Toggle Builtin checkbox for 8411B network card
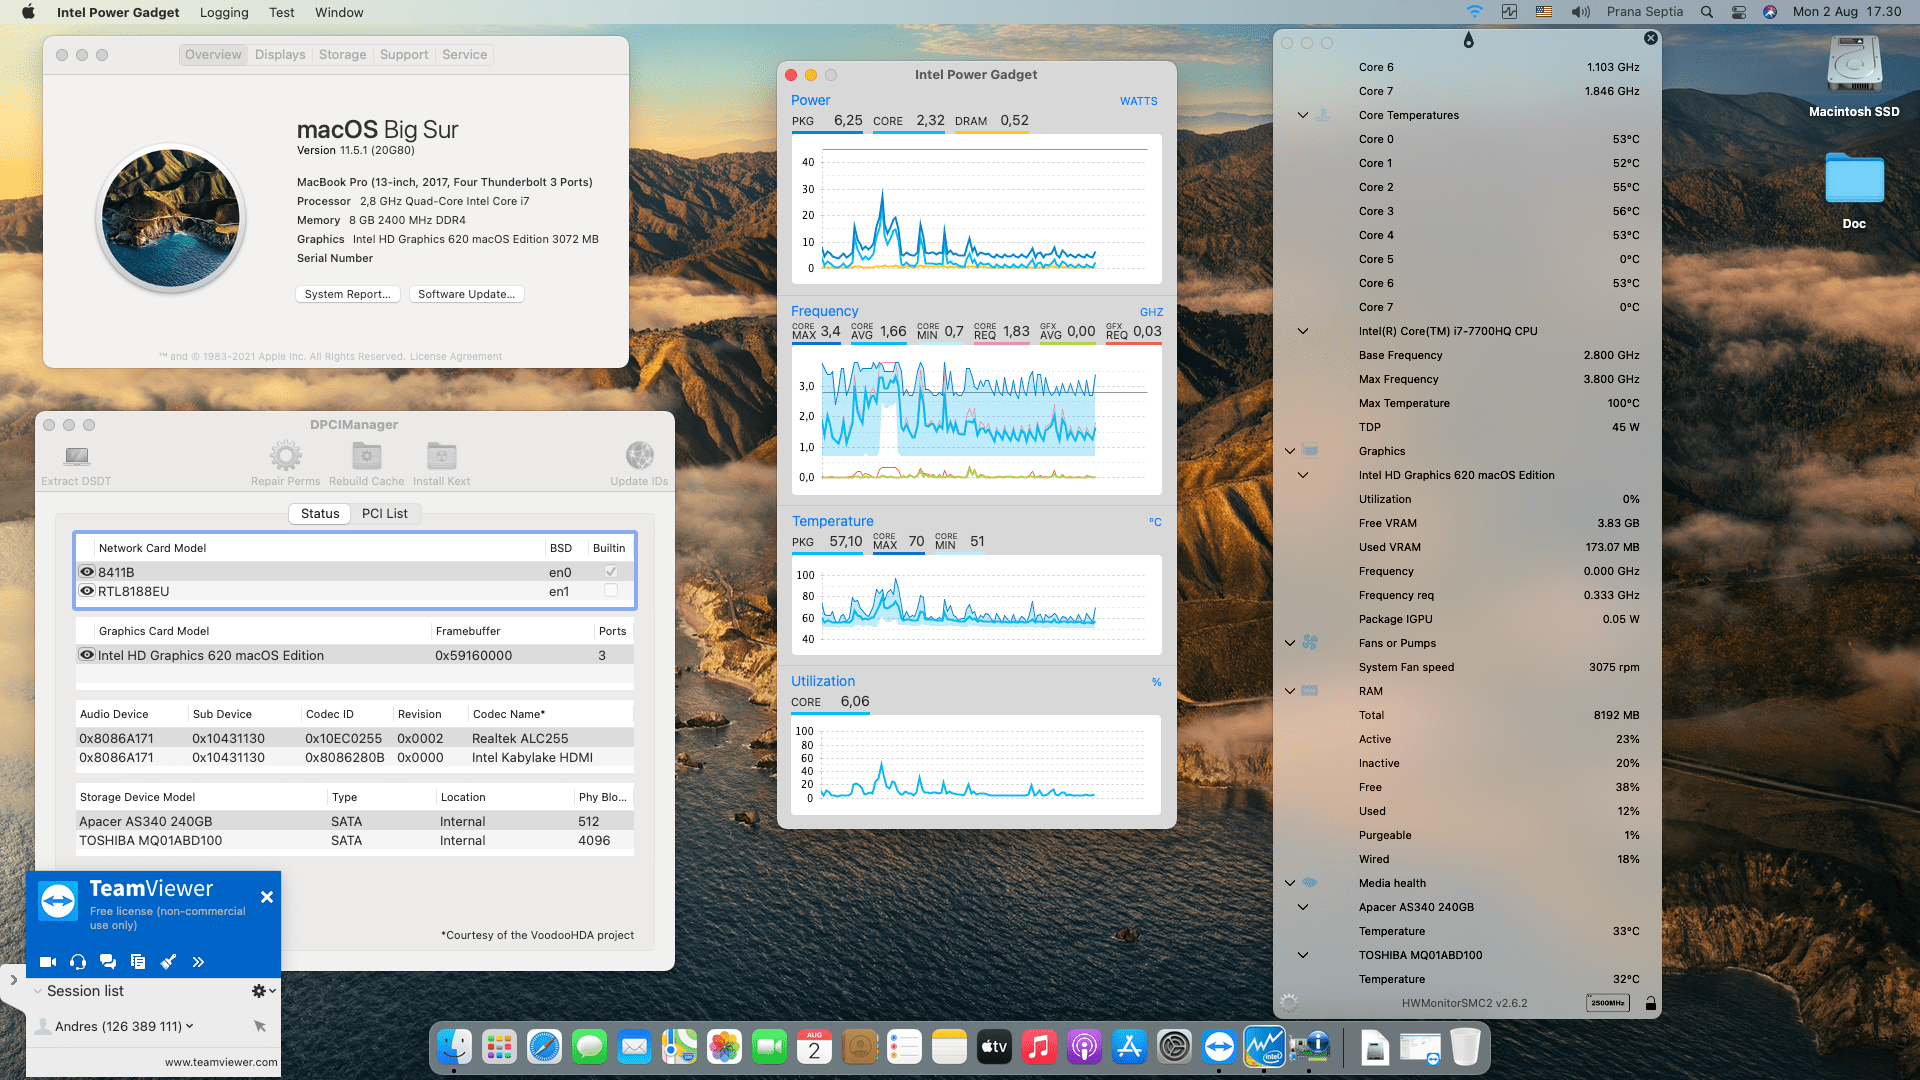 coord(611,571)
